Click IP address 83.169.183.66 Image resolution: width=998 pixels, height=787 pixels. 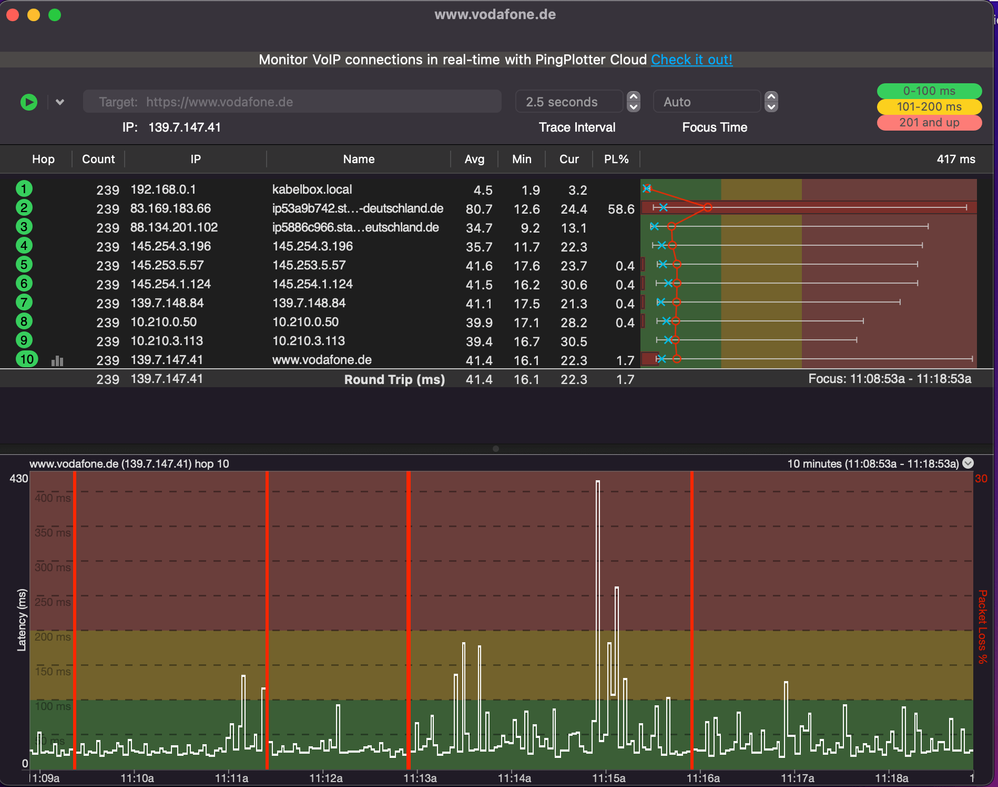pyautogui.click(x=171, y=208)
